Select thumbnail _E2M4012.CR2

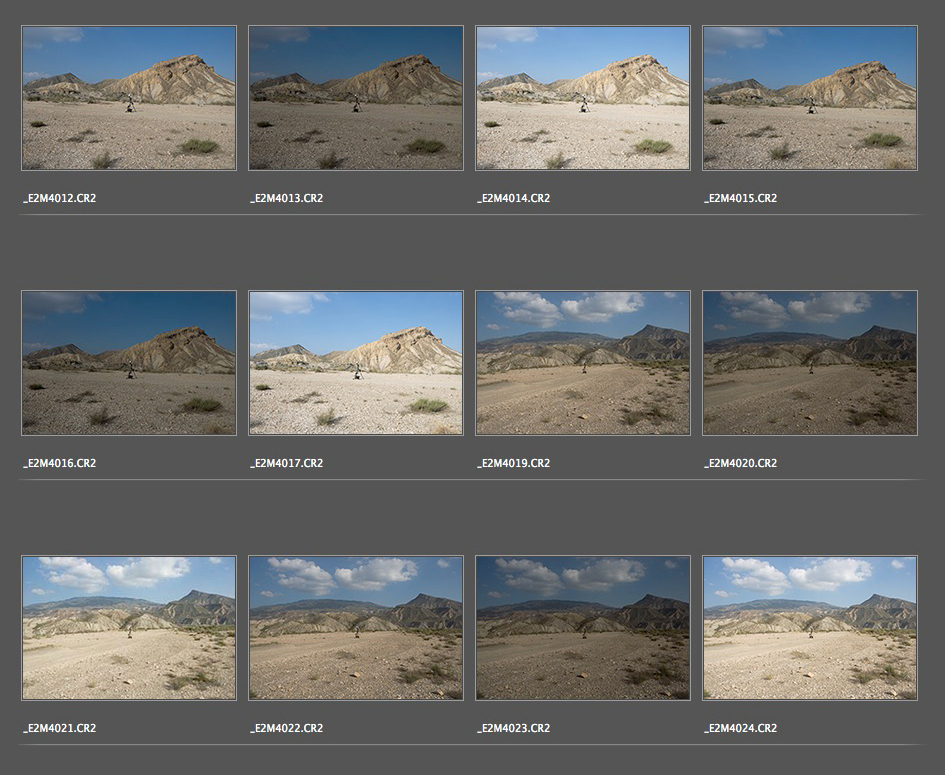129,98
